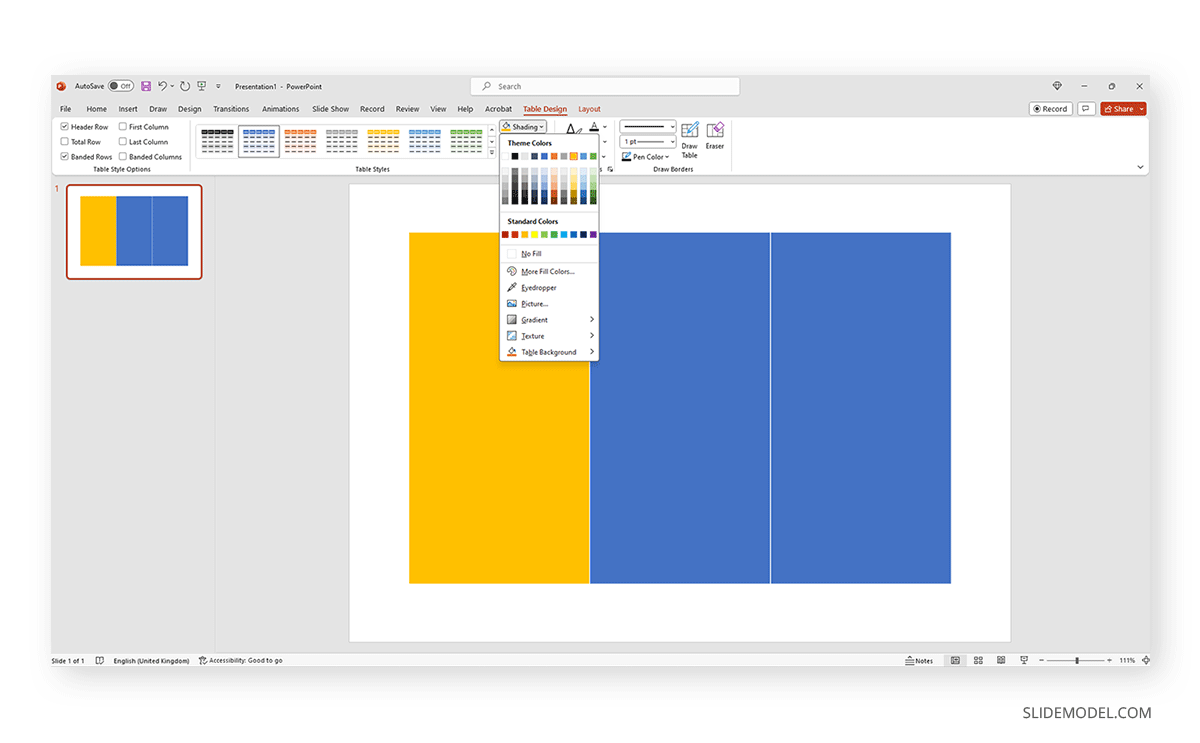The width and height of the screenshot is (1200, 743).
Task: Pick yellow standard color swatch
Action: 534,235
